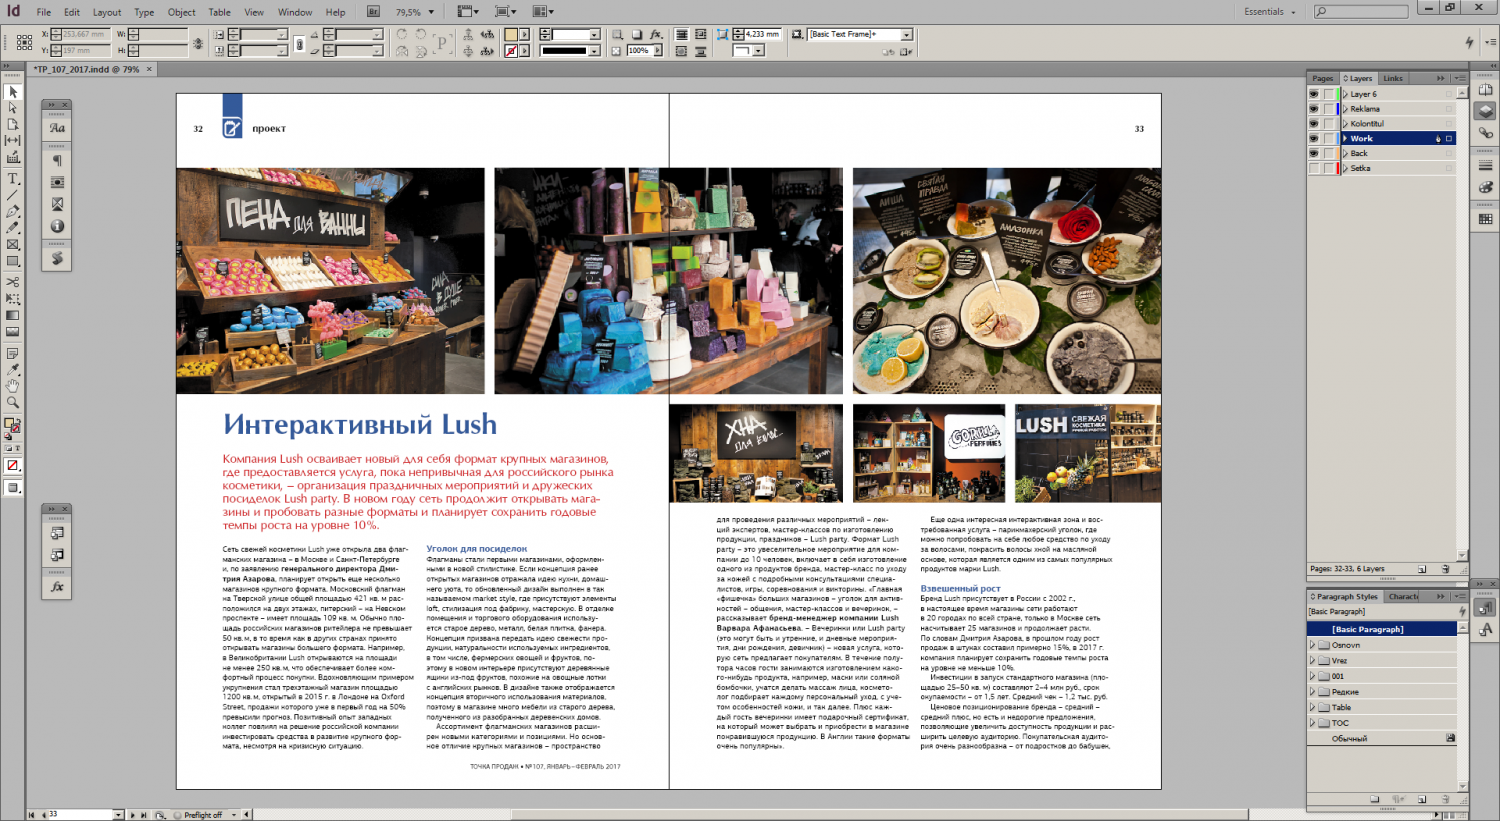Open the Essentials workspace dropdown
This screenshot has height=821, width=1500.
point(1270,12)
